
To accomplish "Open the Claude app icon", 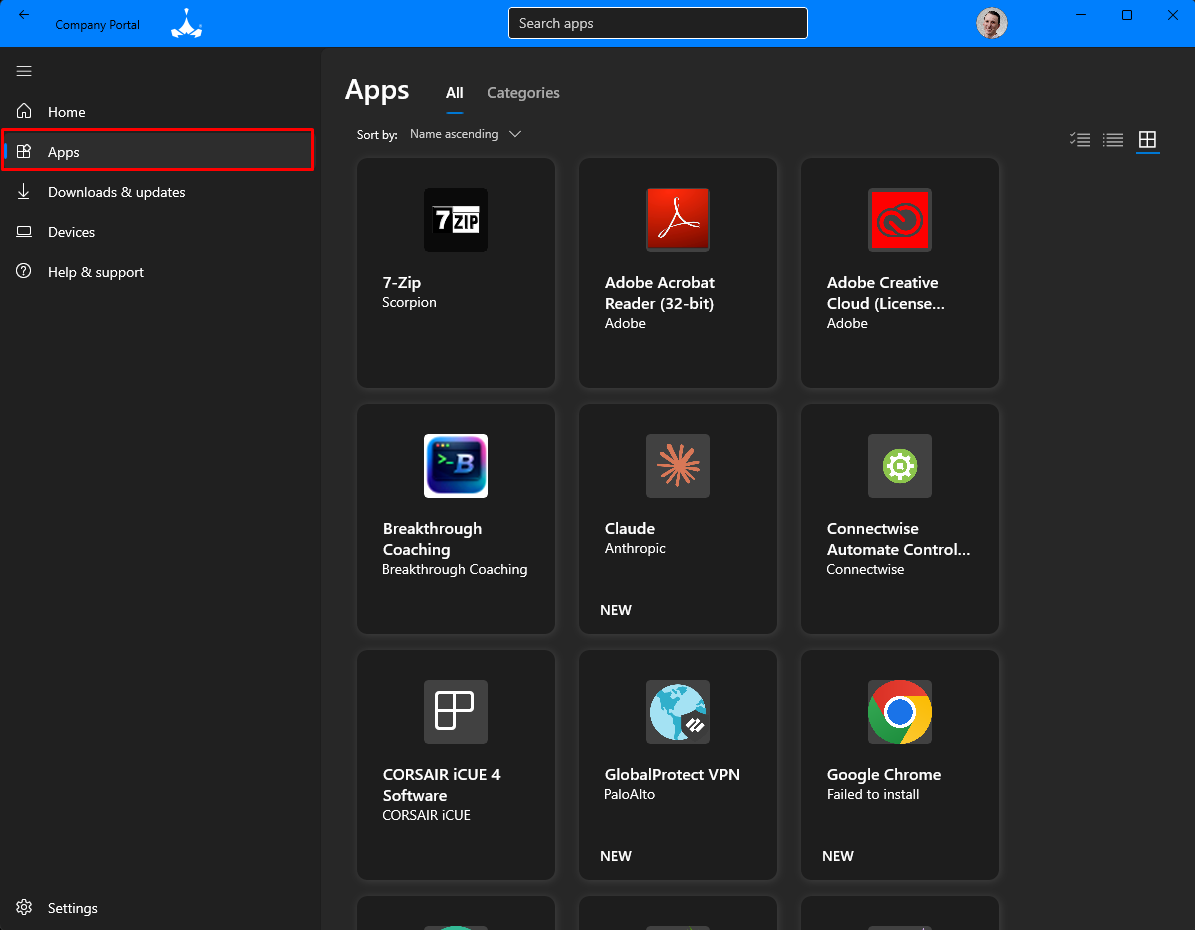I will click(x=677, y=466).
